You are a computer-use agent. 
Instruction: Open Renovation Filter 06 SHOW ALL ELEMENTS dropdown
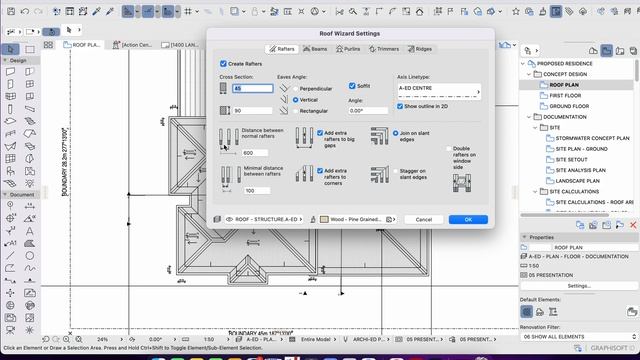pyautogui.click(x=579, y=337)
